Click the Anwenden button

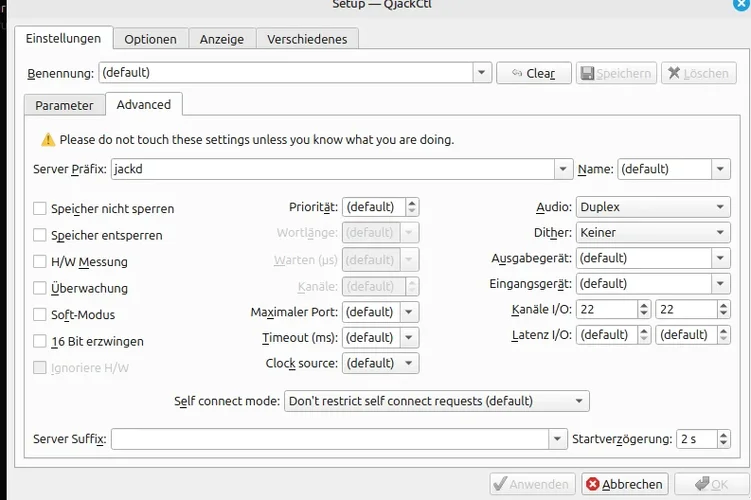[x=532, y=484]
